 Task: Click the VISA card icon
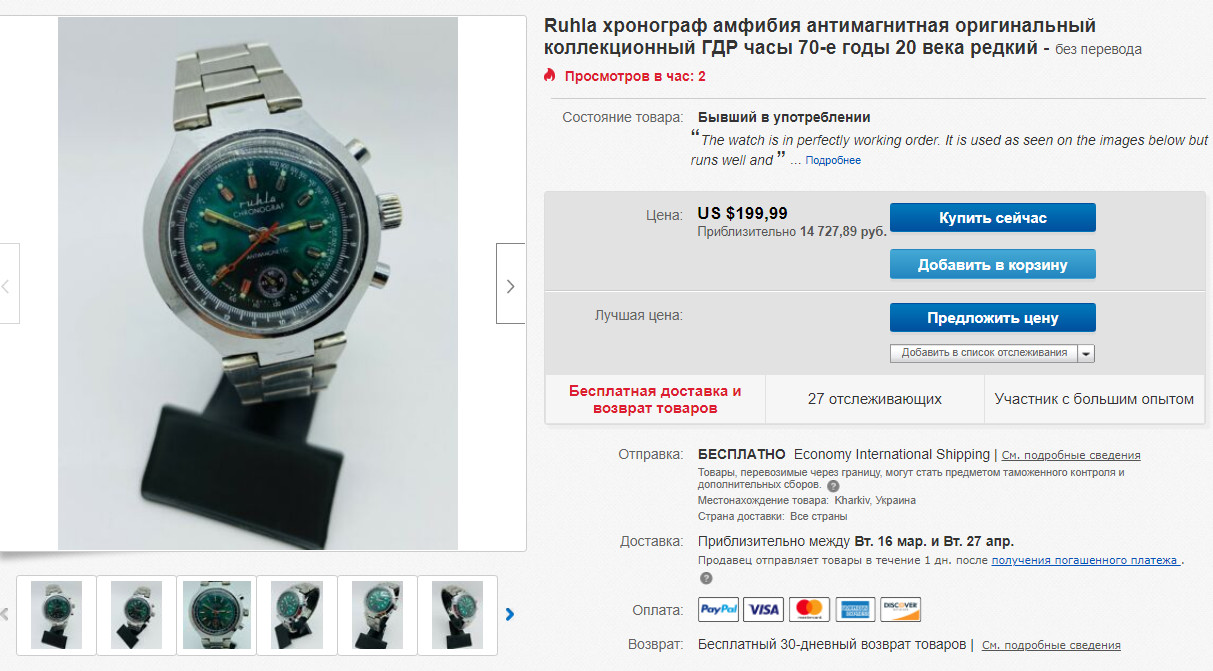(x=764, y=609)
